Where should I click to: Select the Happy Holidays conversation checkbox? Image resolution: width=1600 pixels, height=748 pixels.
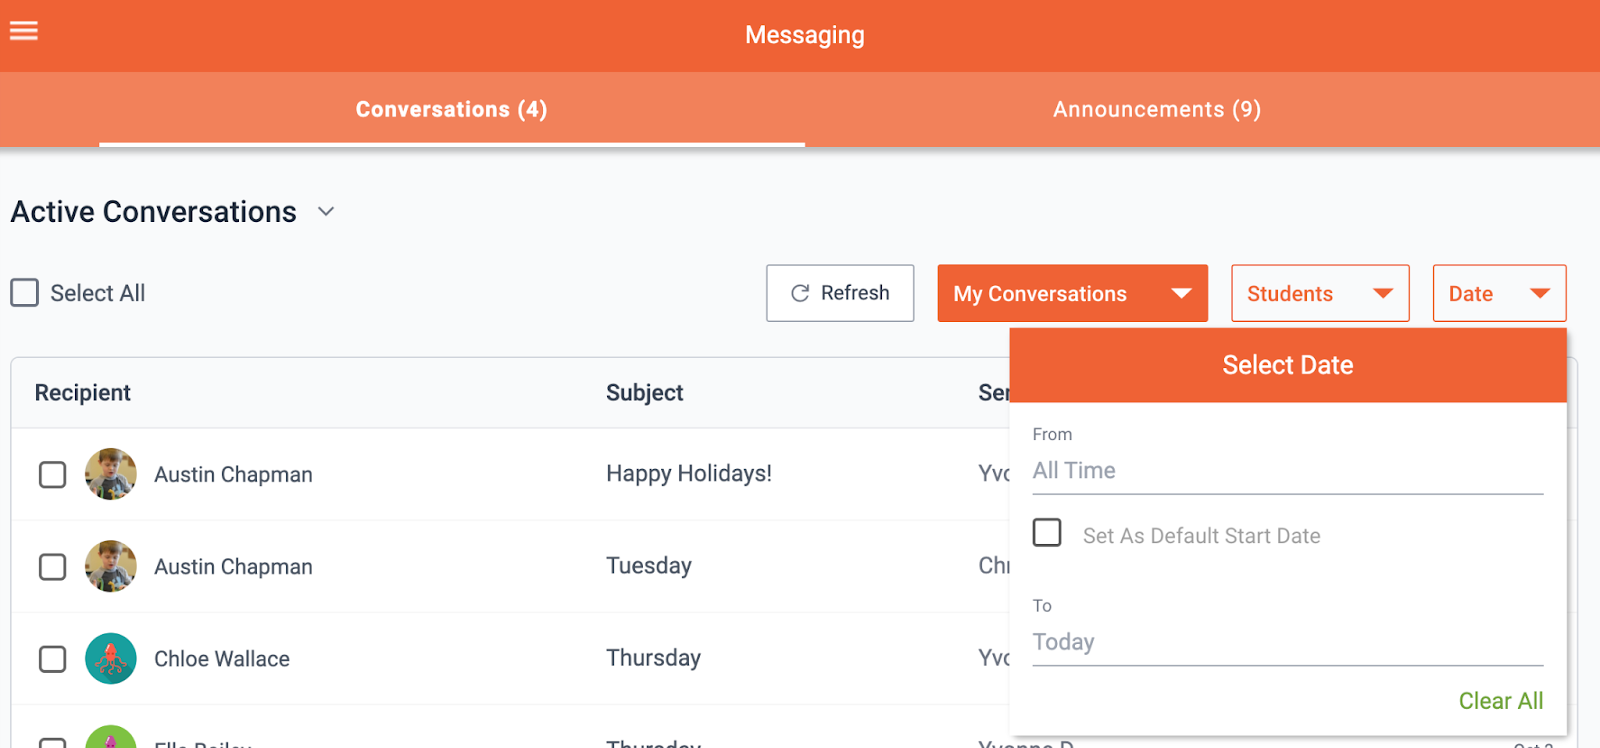tap(53, 475)
